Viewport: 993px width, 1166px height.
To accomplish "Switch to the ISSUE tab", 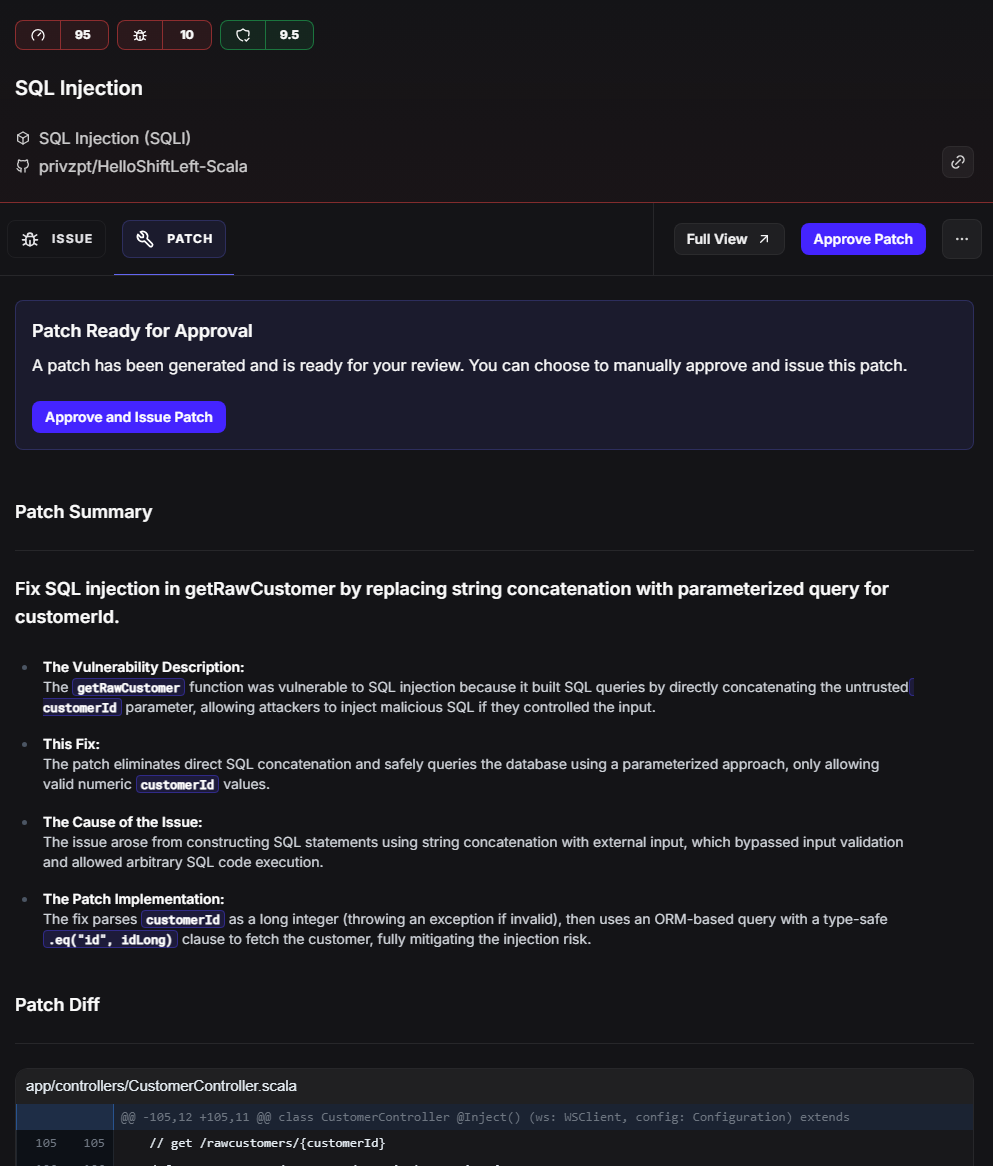I will point(57,239).
